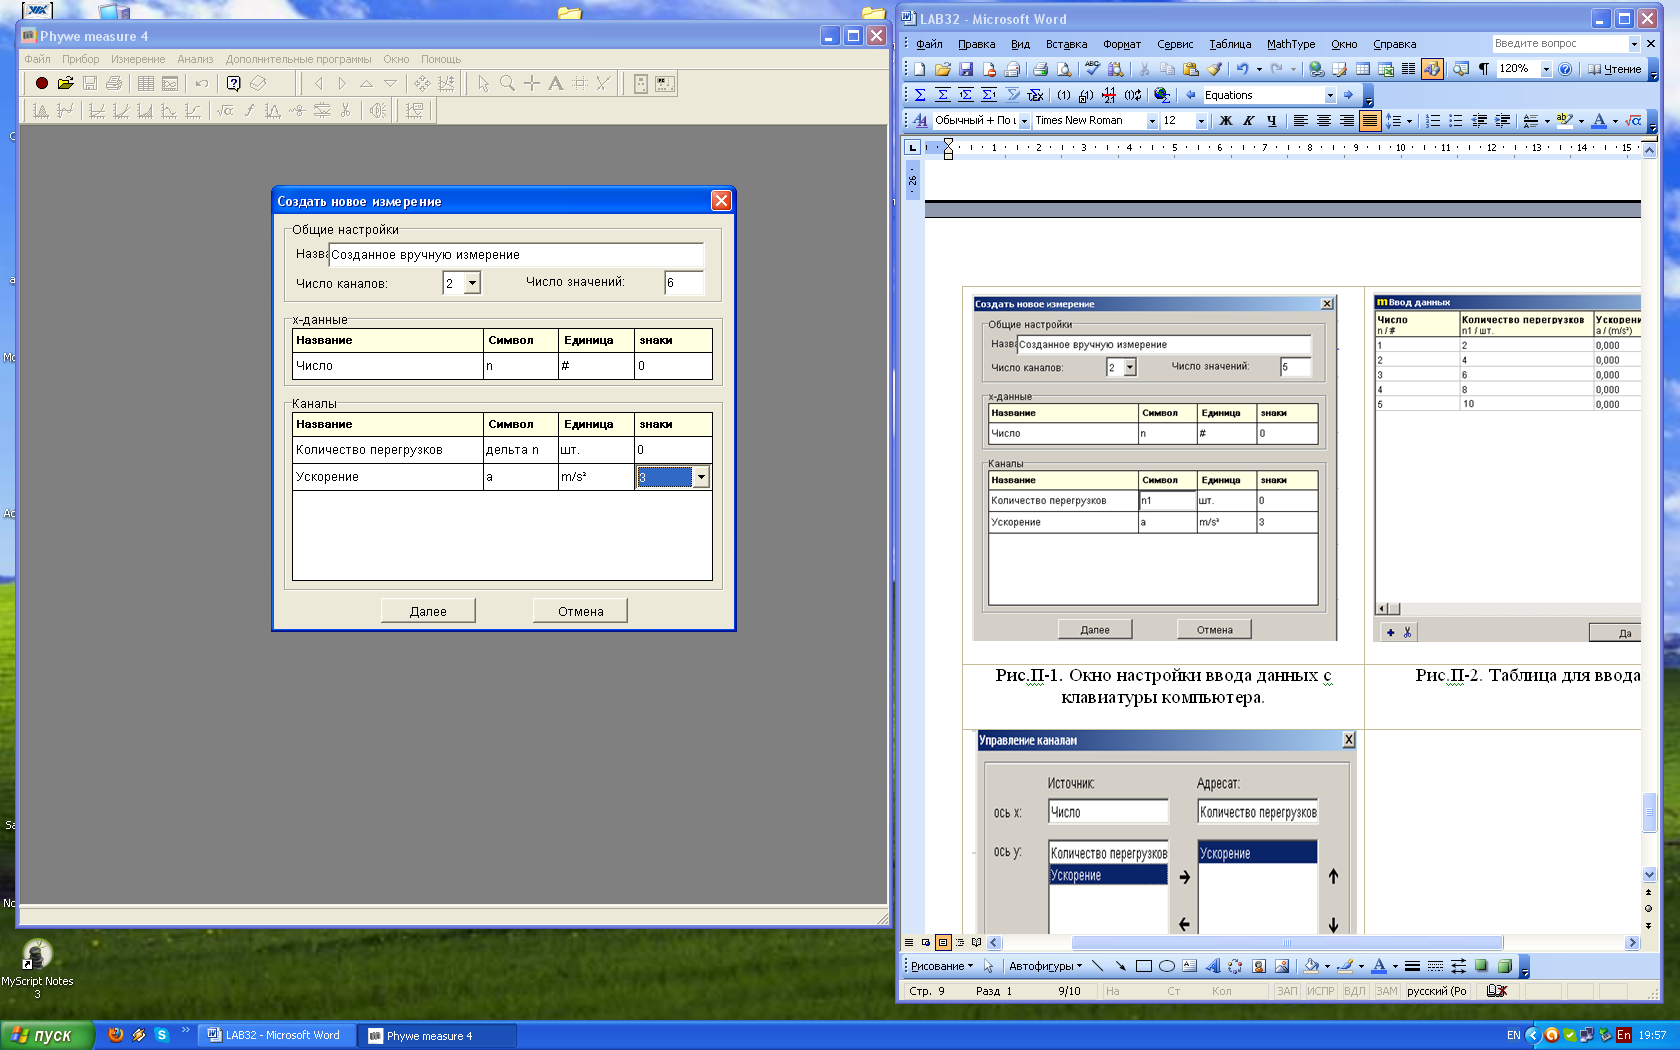Open a measurement file in Phywe toolbar

click(66, 84)
